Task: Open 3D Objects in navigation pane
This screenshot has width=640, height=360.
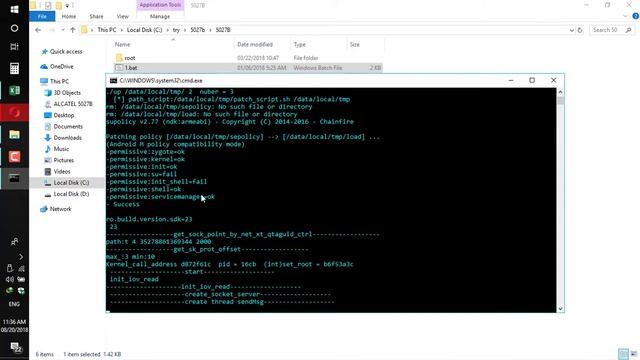Action: [67, 93]
